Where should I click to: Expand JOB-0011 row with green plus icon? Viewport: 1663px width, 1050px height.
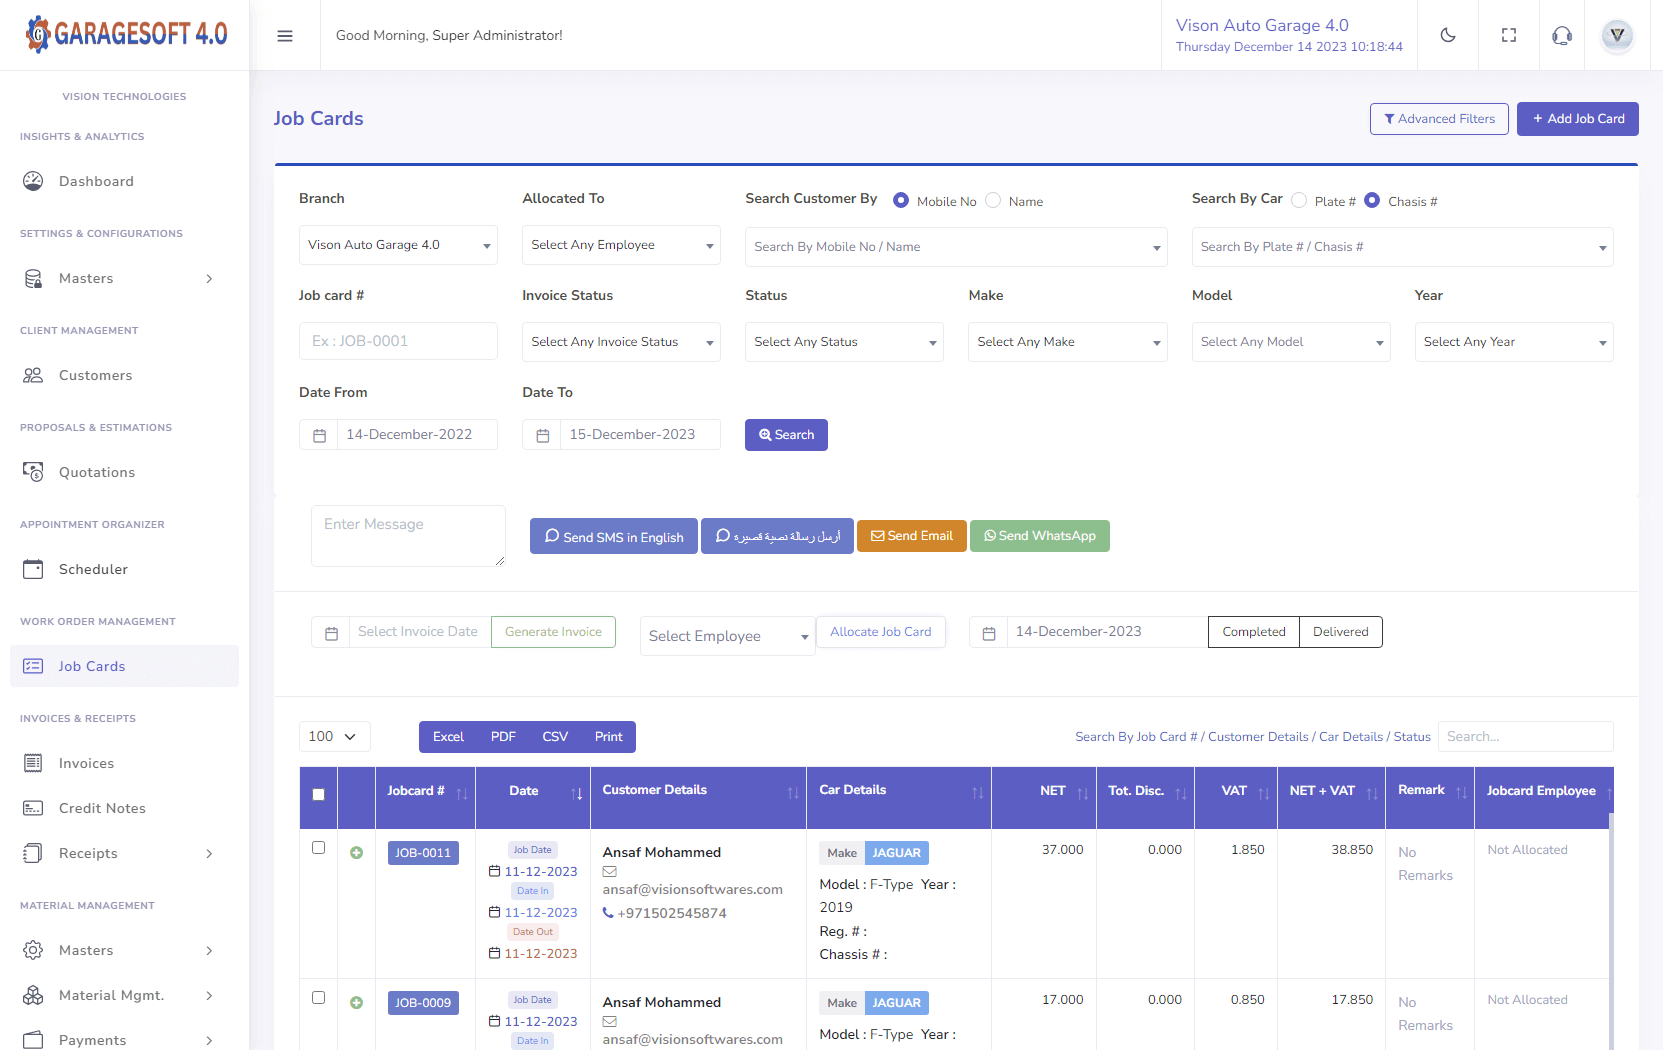tap(356, 853)
